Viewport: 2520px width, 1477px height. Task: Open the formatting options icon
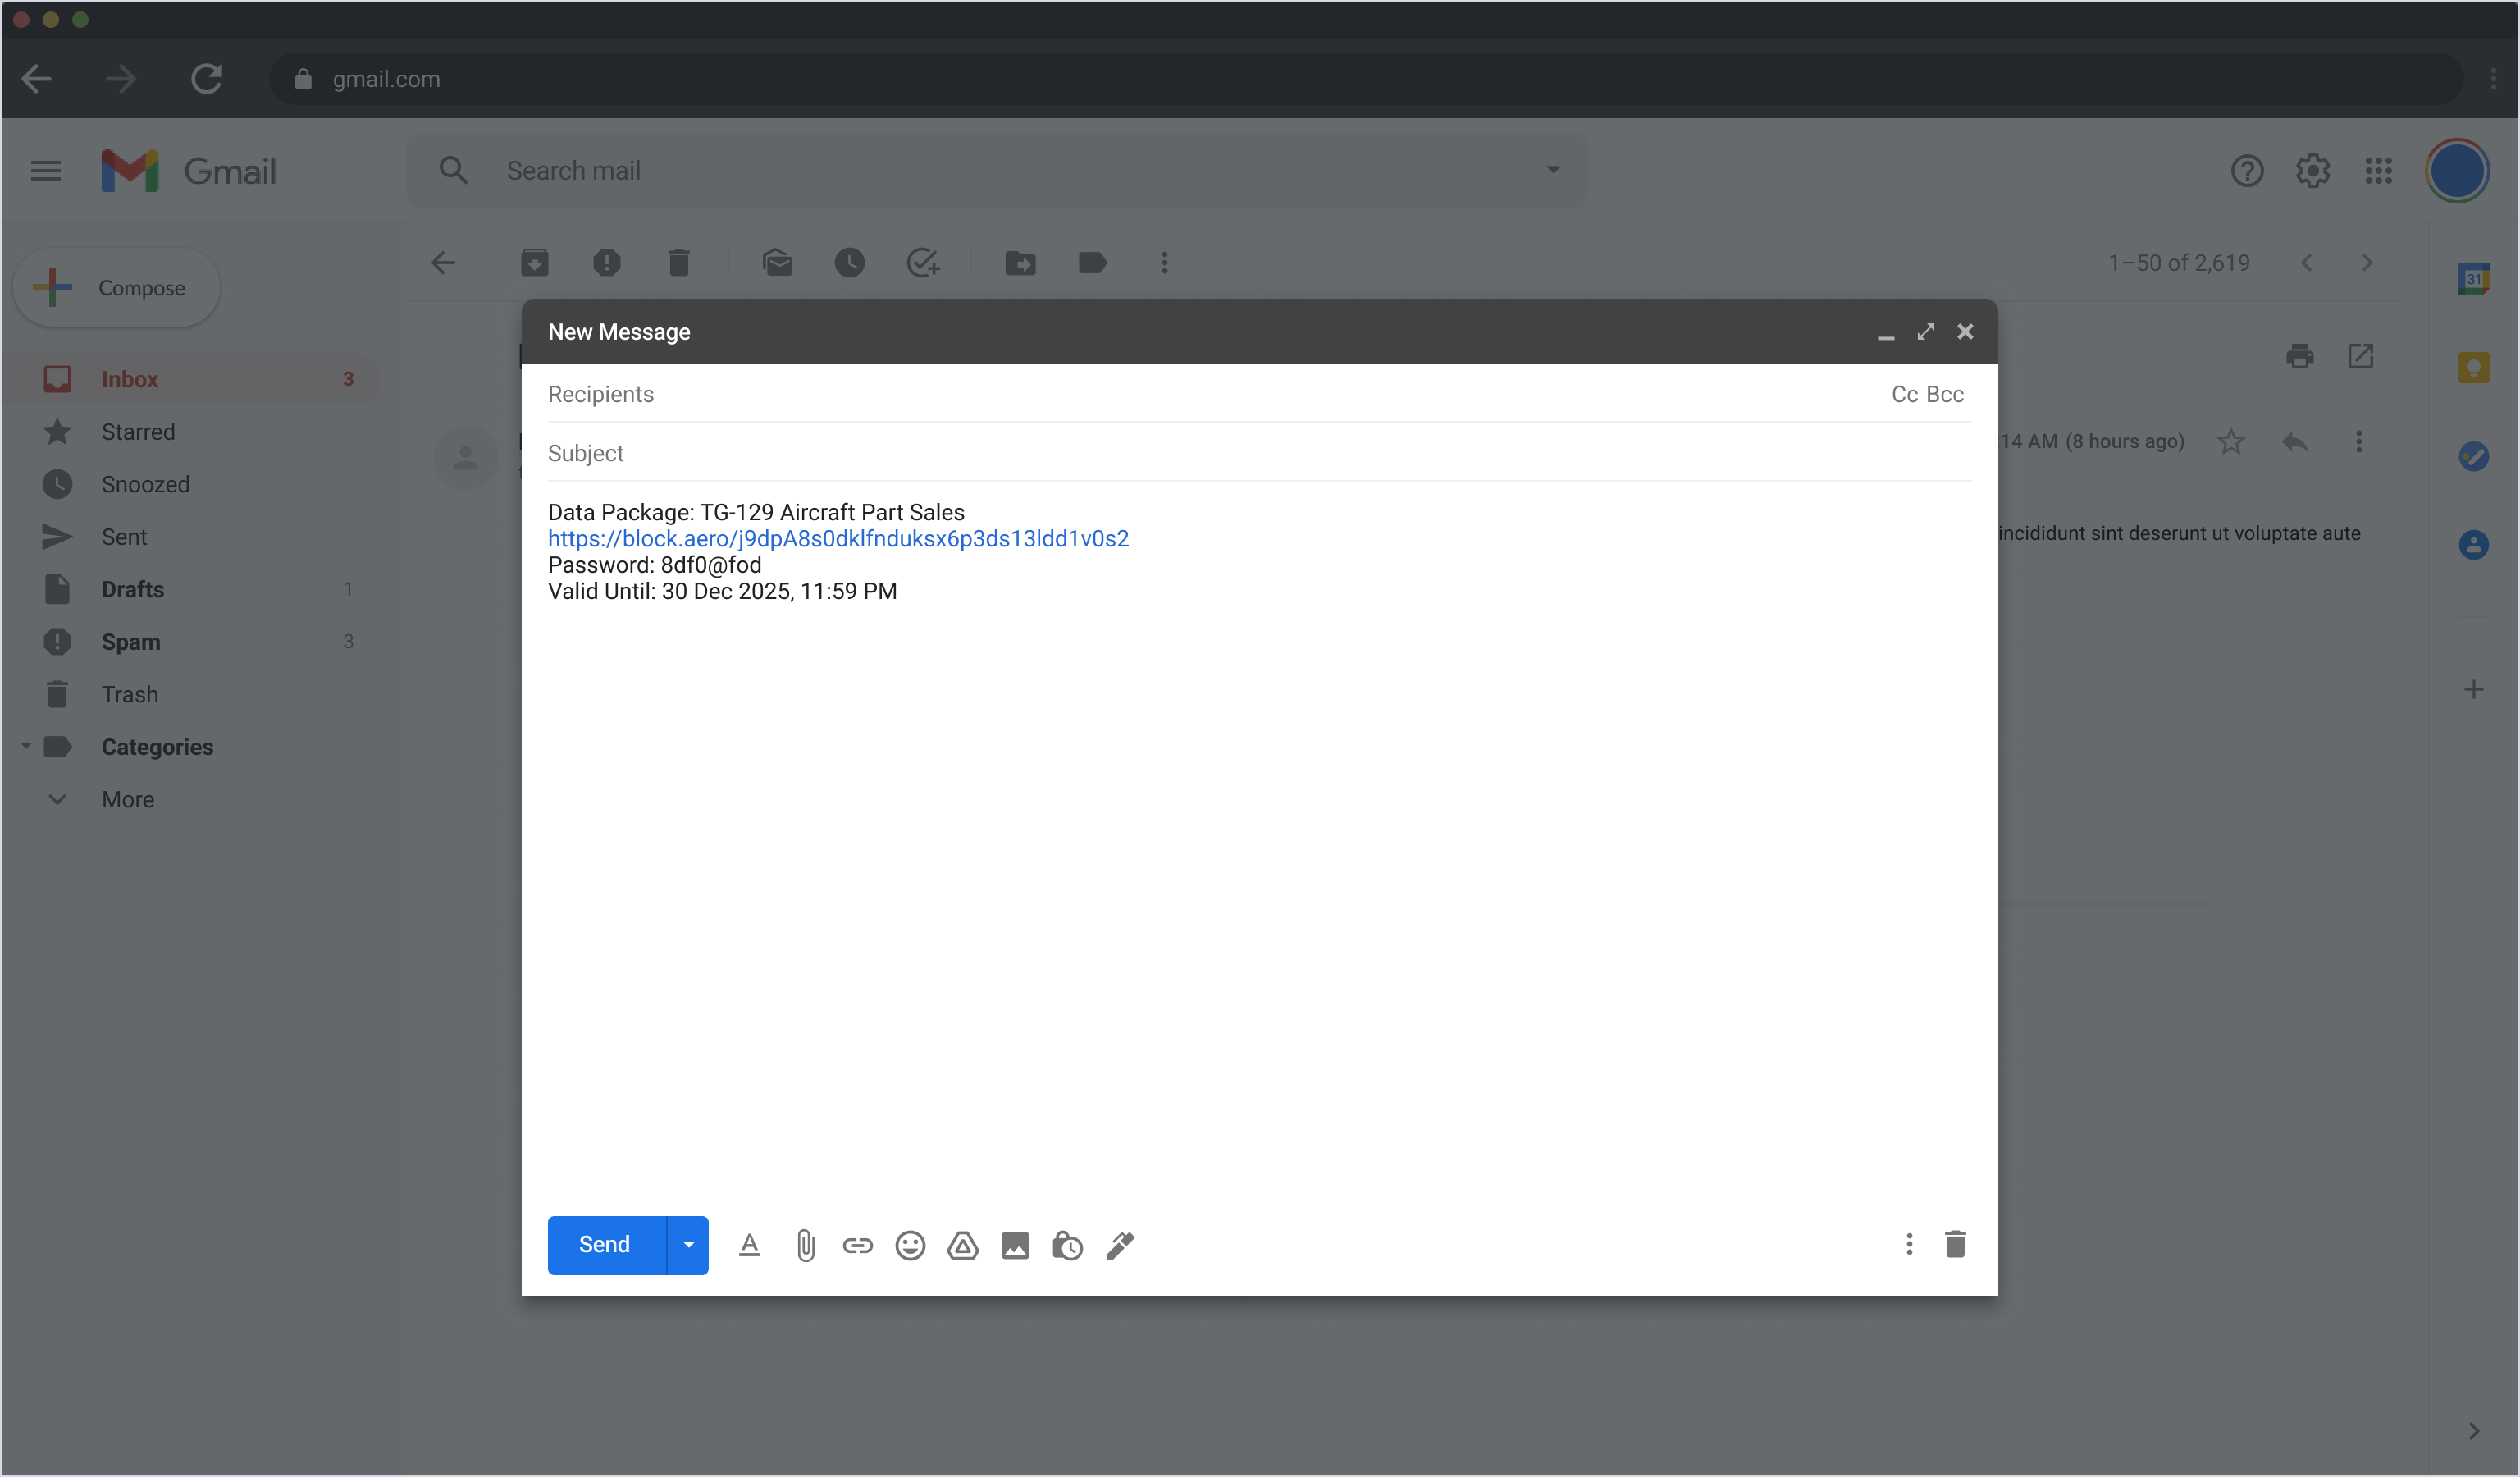point(749,1245)
